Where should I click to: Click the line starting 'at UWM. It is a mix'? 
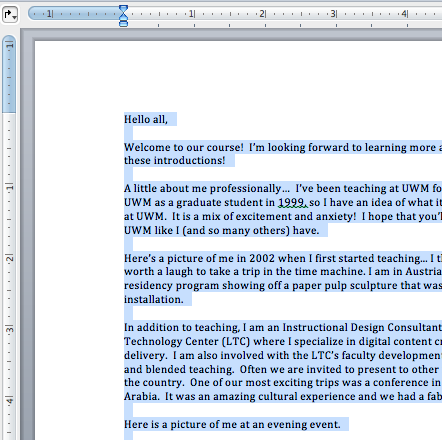click(x=283, y=216)
